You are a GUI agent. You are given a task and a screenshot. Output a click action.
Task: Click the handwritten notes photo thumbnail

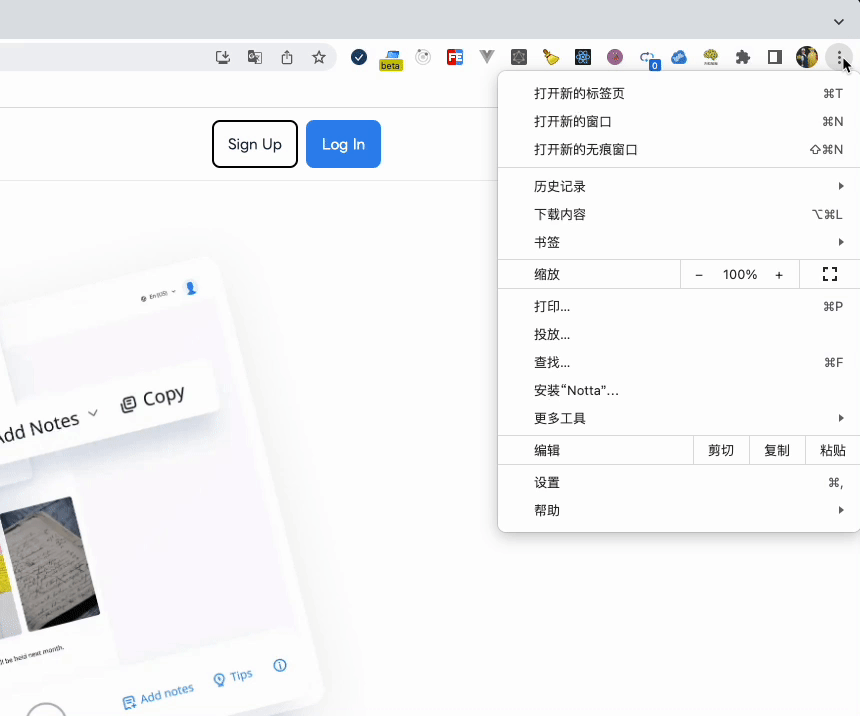tap(50, 563)
